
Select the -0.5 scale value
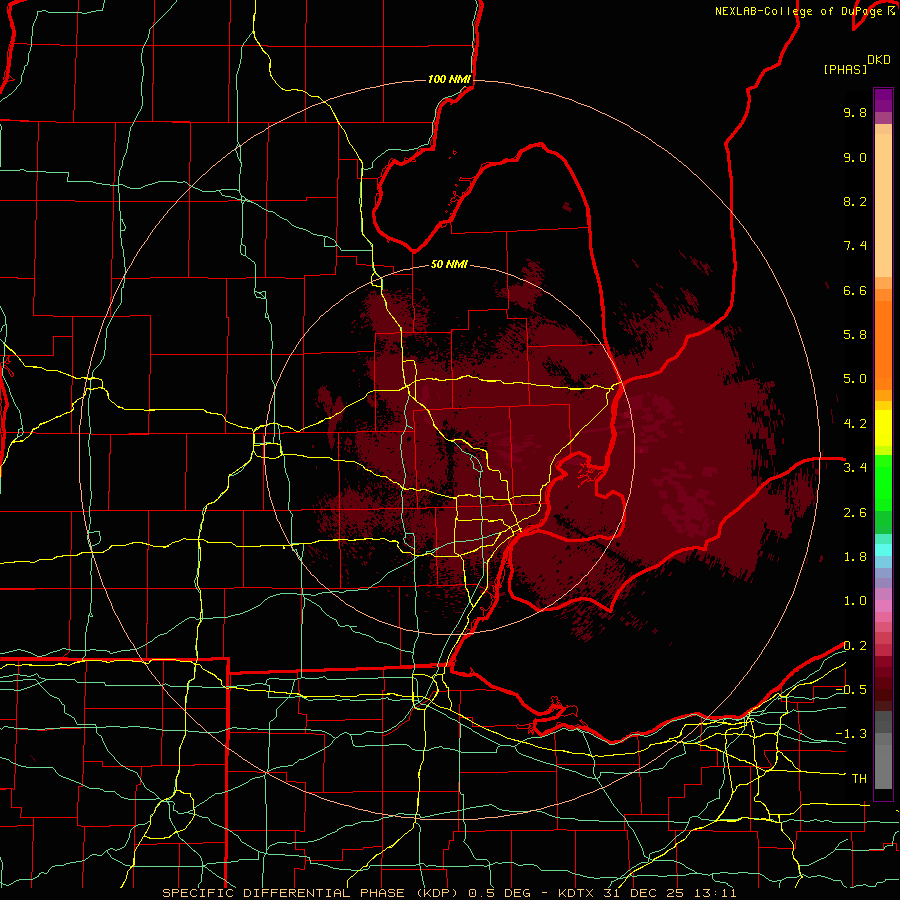point(851,690)
